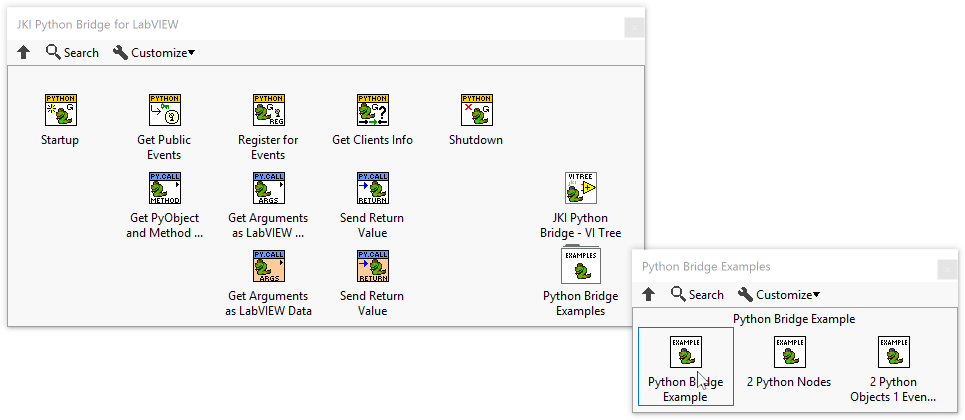This screenshot has width=965, height=420.
Task: Select the Startup VI icon
Action: (x=60, y=110)
